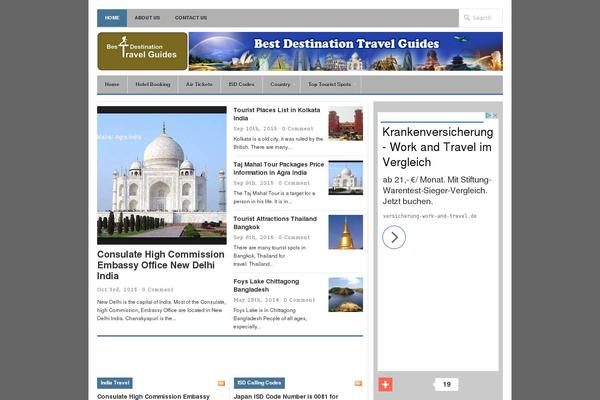Image resolution: width=600 pixels, height=400 pixels.
Task: Open Japan ISD Code Number article link
Action: click(x=286, y=397)
